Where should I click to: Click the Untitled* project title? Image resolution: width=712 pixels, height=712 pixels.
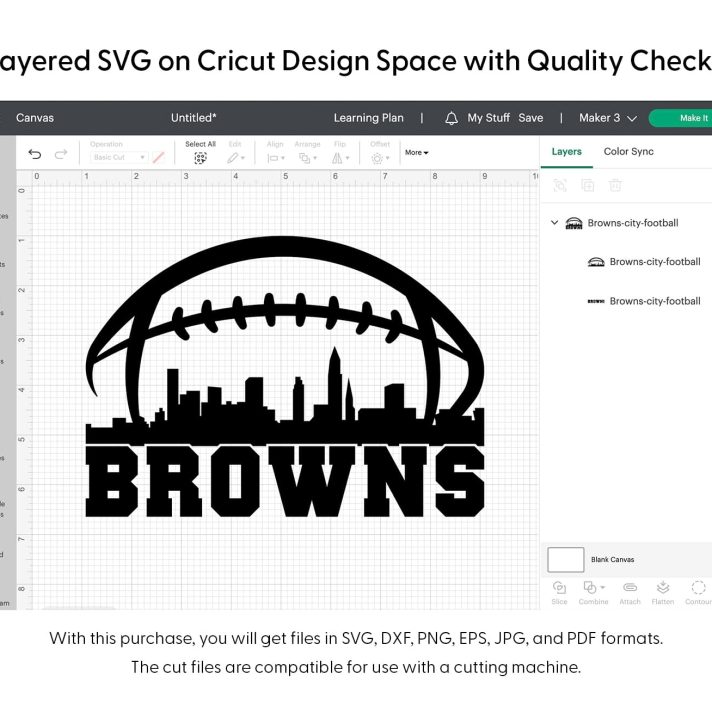tap(193, 118)
